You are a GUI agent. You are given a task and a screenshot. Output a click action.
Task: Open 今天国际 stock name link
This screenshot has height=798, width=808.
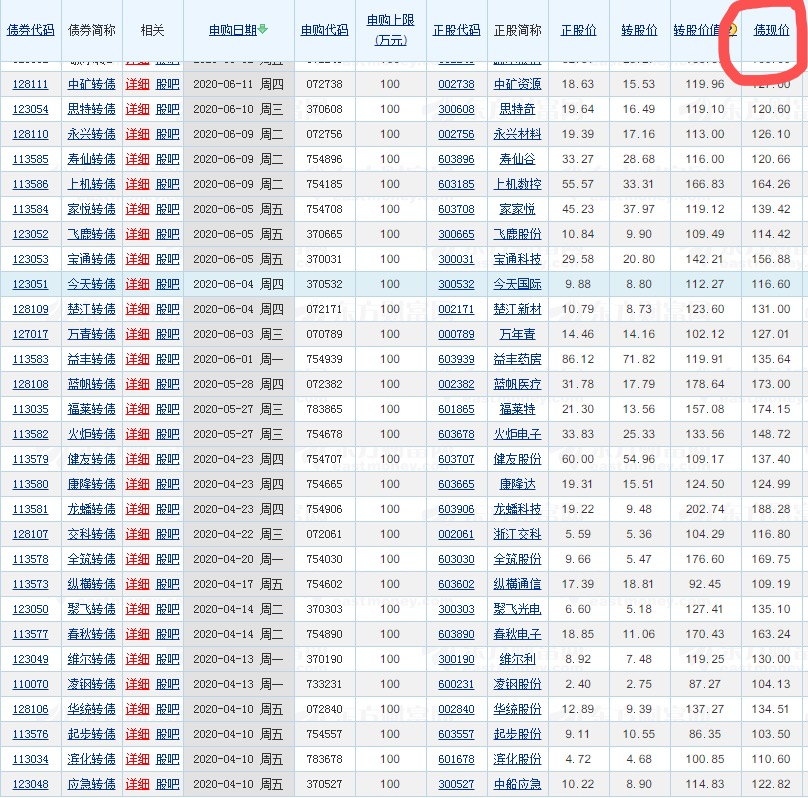point(517,284)
